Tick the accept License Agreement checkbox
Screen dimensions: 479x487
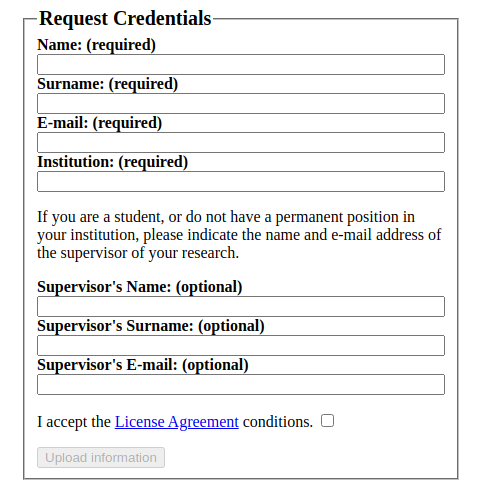point(327,420)
